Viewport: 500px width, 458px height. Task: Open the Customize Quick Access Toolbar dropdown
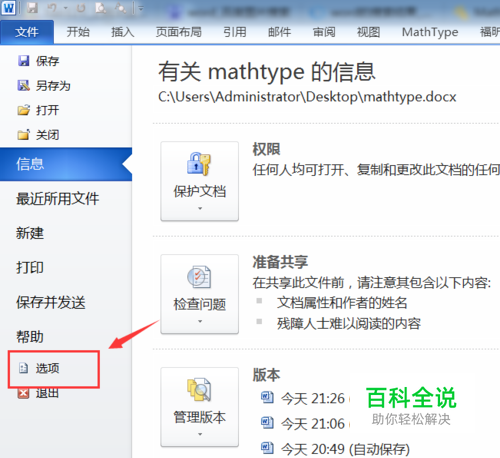pos(141,8)
